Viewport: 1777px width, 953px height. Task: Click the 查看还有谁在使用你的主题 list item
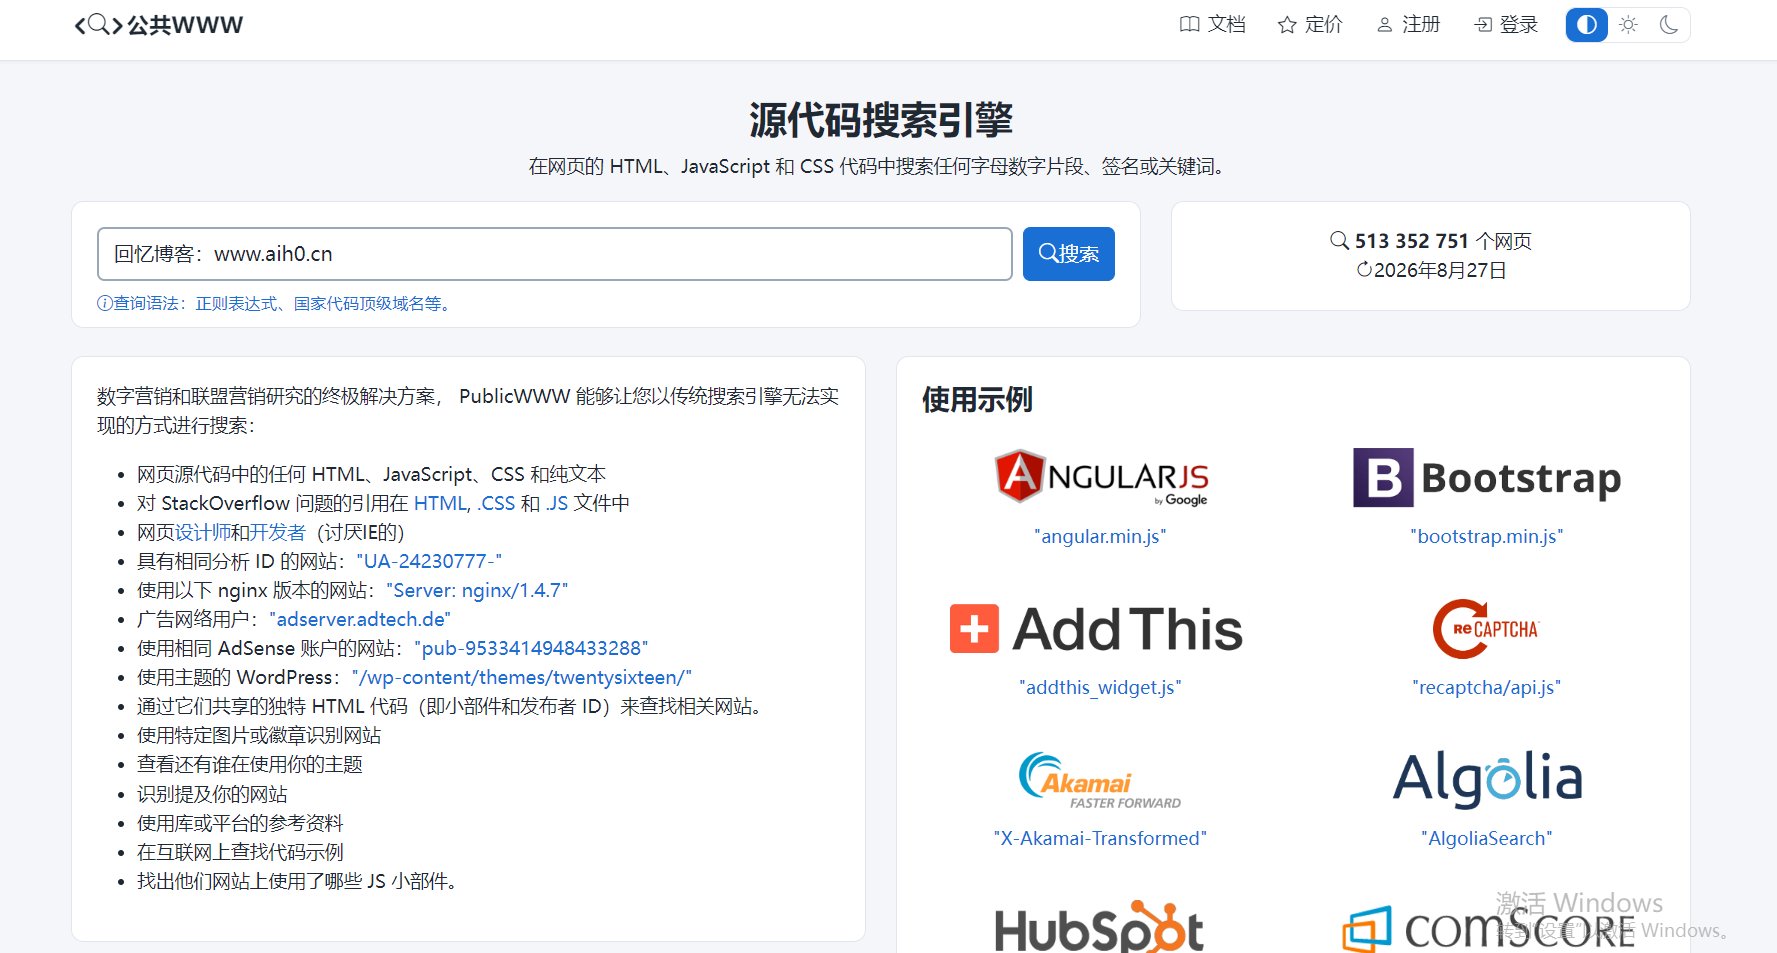tap(250, 764)
